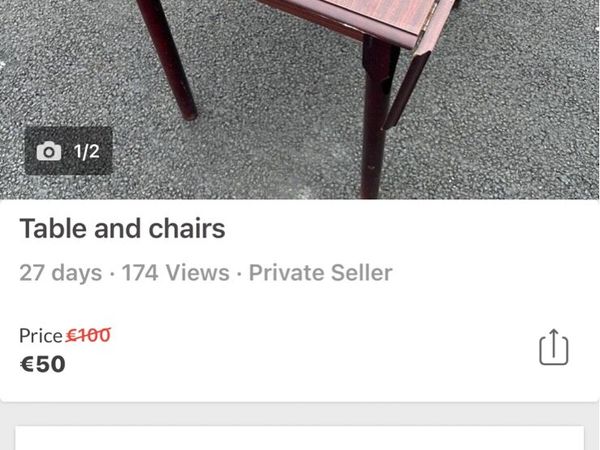Click the folded drop-leaf support bracket
600x450 pixels.
406,90
